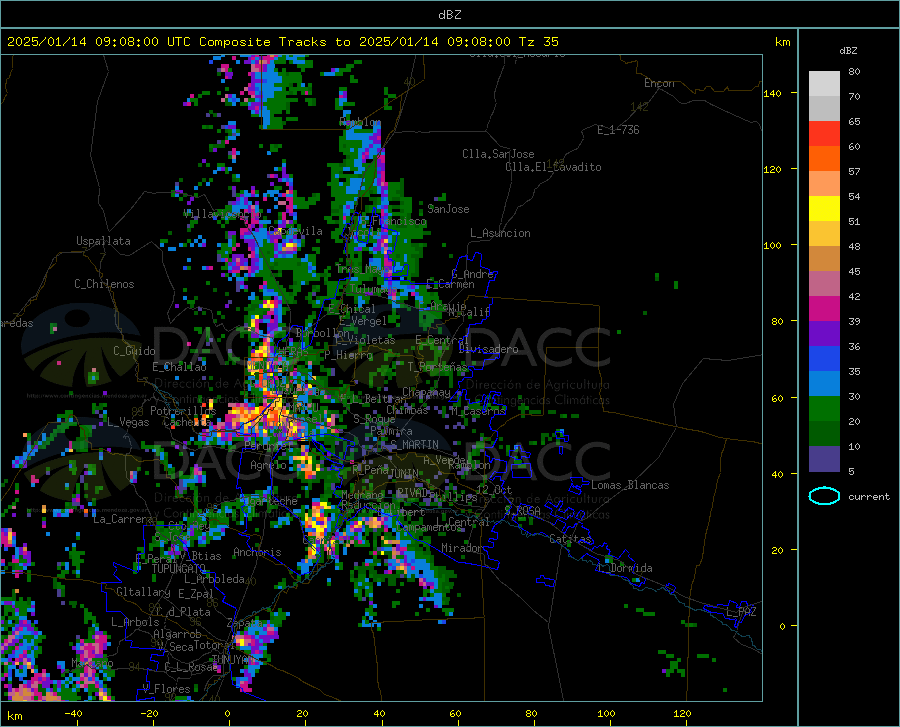This screenshot has height=727, width=900.
Task: Click the E_Challao place label
Action: tap(179, 366)
